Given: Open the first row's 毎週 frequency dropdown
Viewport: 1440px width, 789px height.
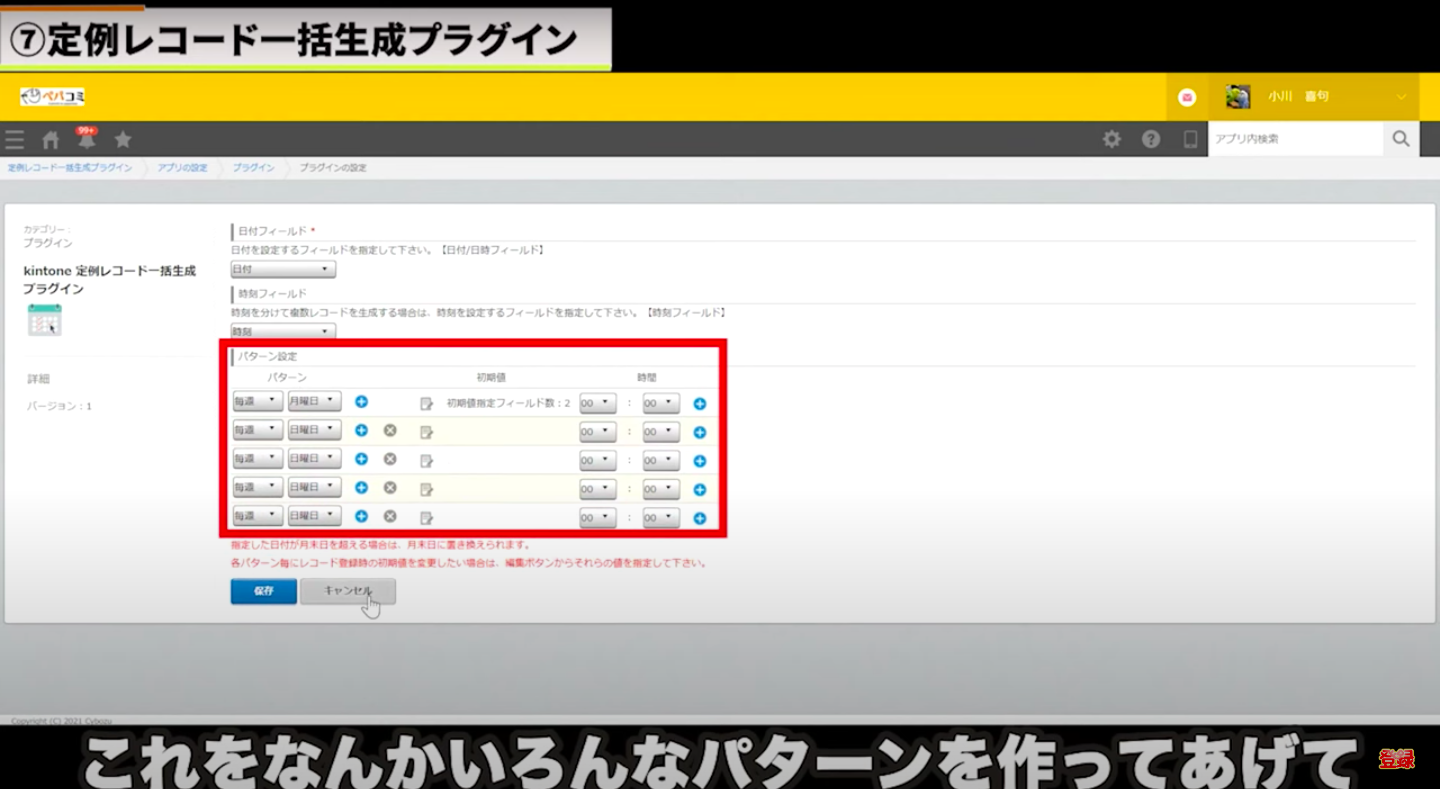Looking at the screenshot, I should click(x=257, y=402).
